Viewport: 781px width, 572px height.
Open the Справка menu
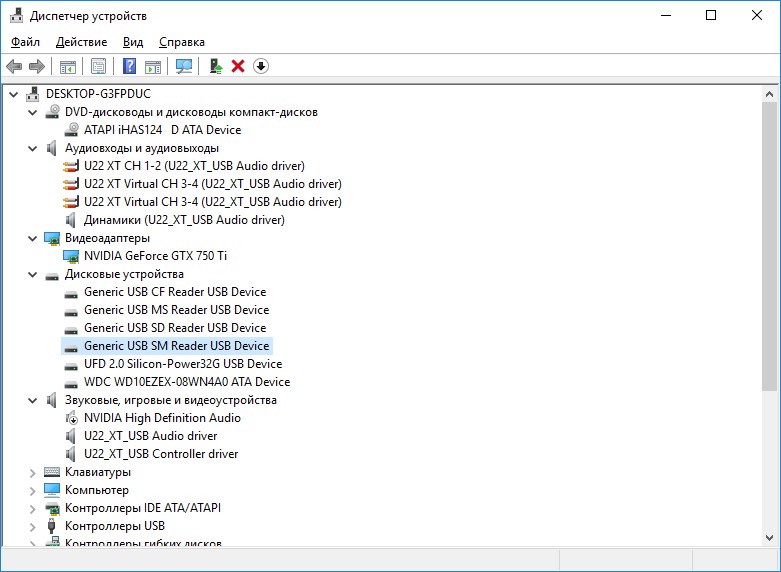pos(181,42)
